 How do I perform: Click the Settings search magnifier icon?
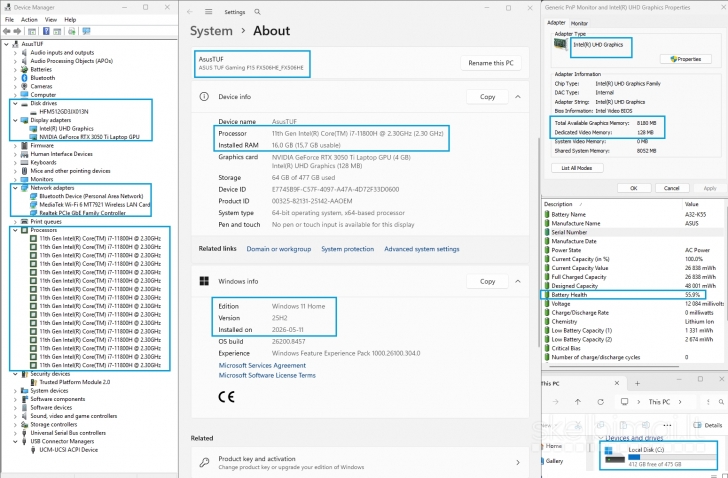tap(257, 12)
